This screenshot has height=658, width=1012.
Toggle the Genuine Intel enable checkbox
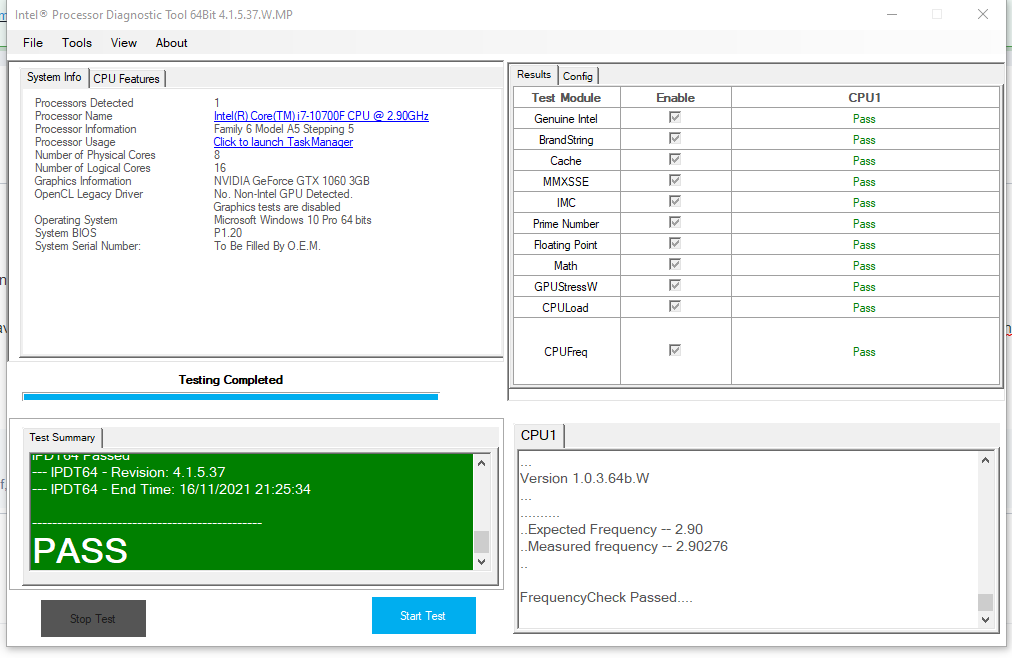pyautogui.click(x=675, y=117)
